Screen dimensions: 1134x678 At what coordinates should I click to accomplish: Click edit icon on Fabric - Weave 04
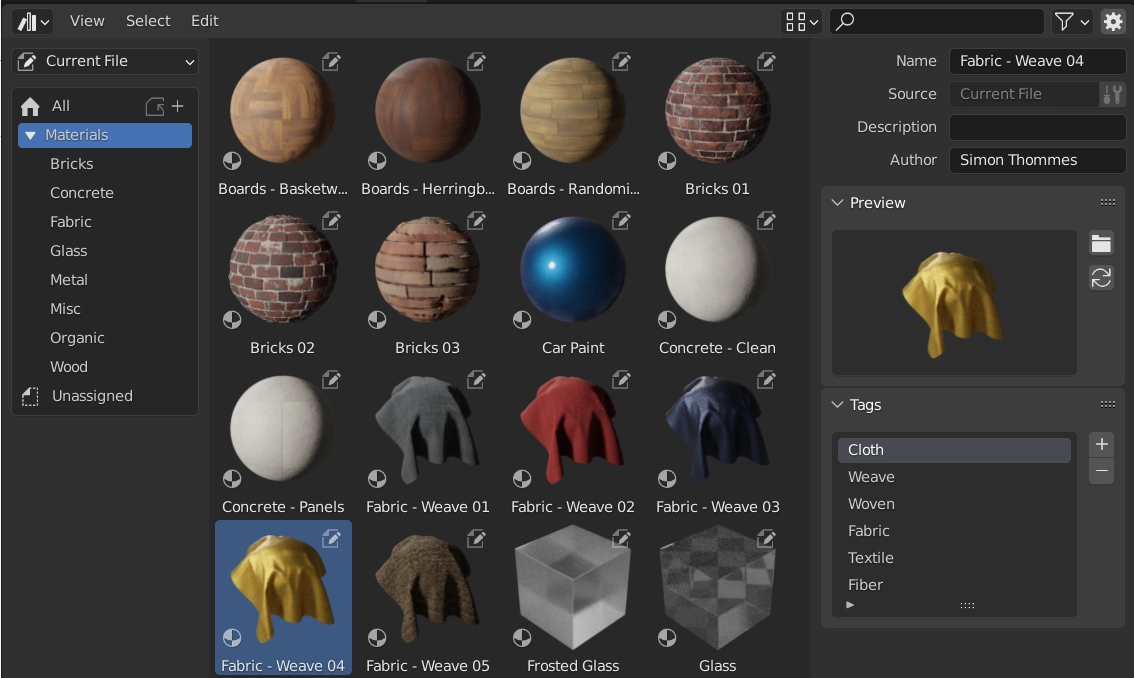[331, 538]
